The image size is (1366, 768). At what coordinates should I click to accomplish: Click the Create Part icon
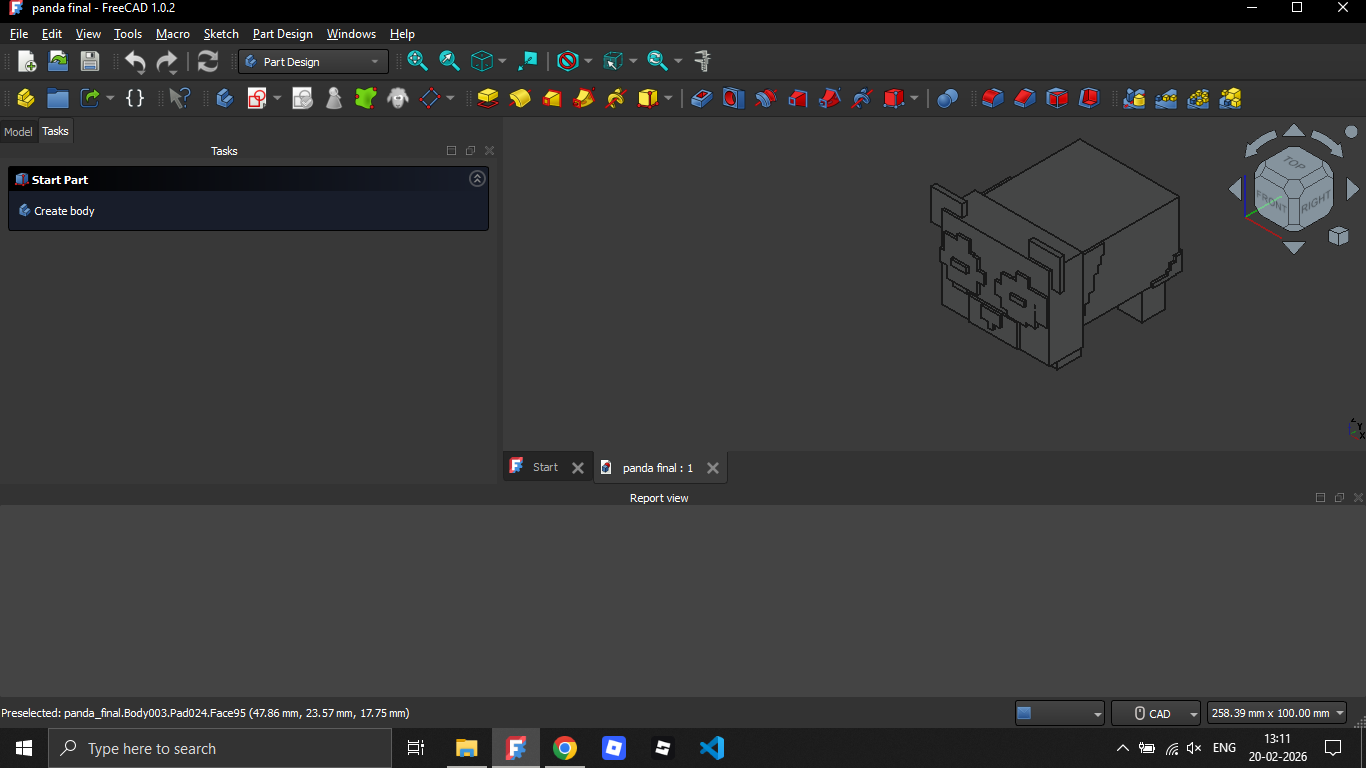[x=26, y=98]
